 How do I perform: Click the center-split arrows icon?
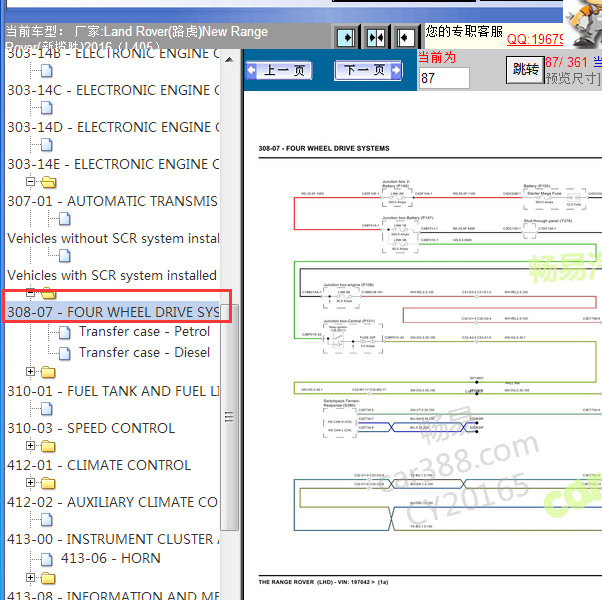(x=376, y=38)
